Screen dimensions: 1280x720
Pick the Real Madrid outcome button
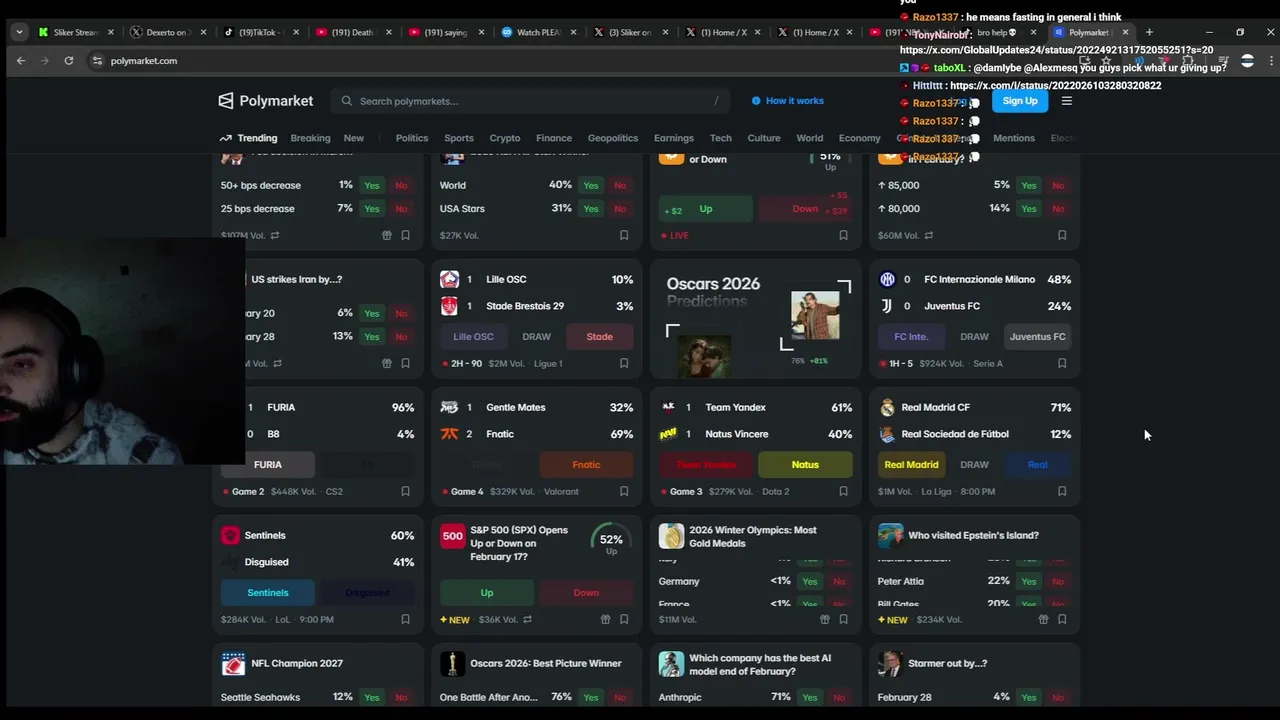(911, 465)
